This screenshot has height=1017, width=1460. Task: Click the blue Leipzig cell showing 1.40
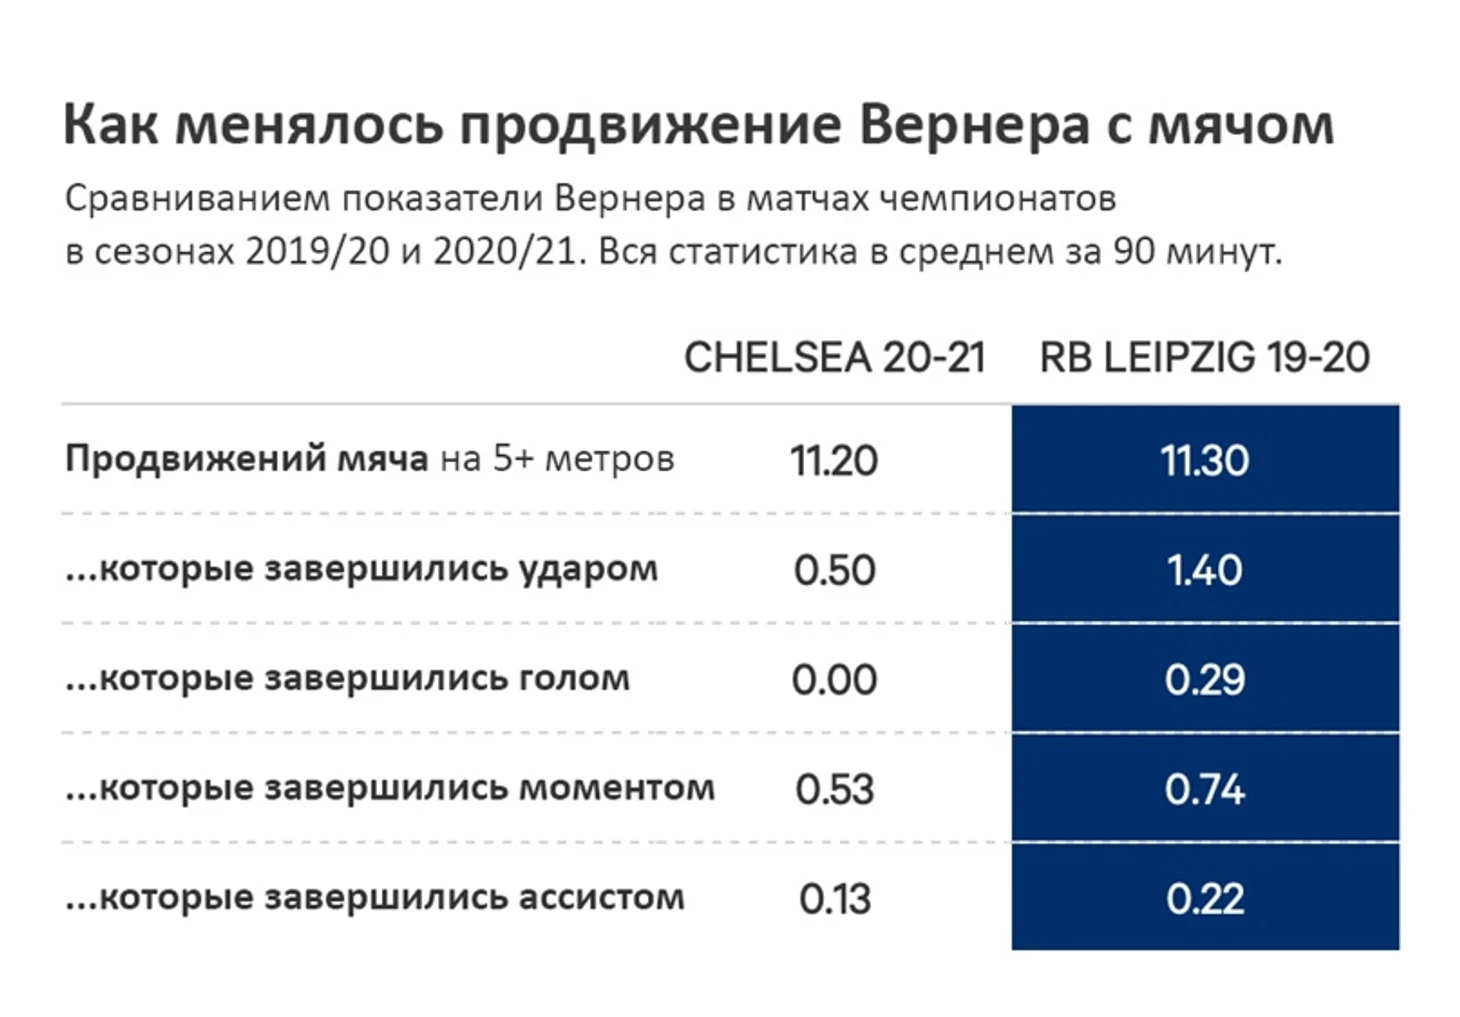(x=1205, y=570)
